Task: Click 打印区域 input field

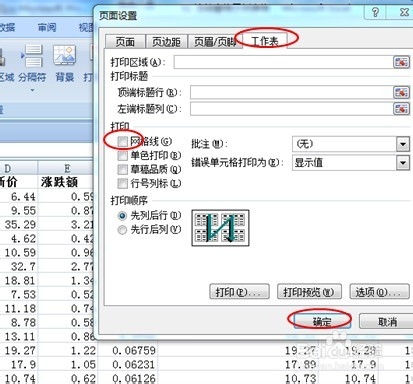Action: point(284,62)
